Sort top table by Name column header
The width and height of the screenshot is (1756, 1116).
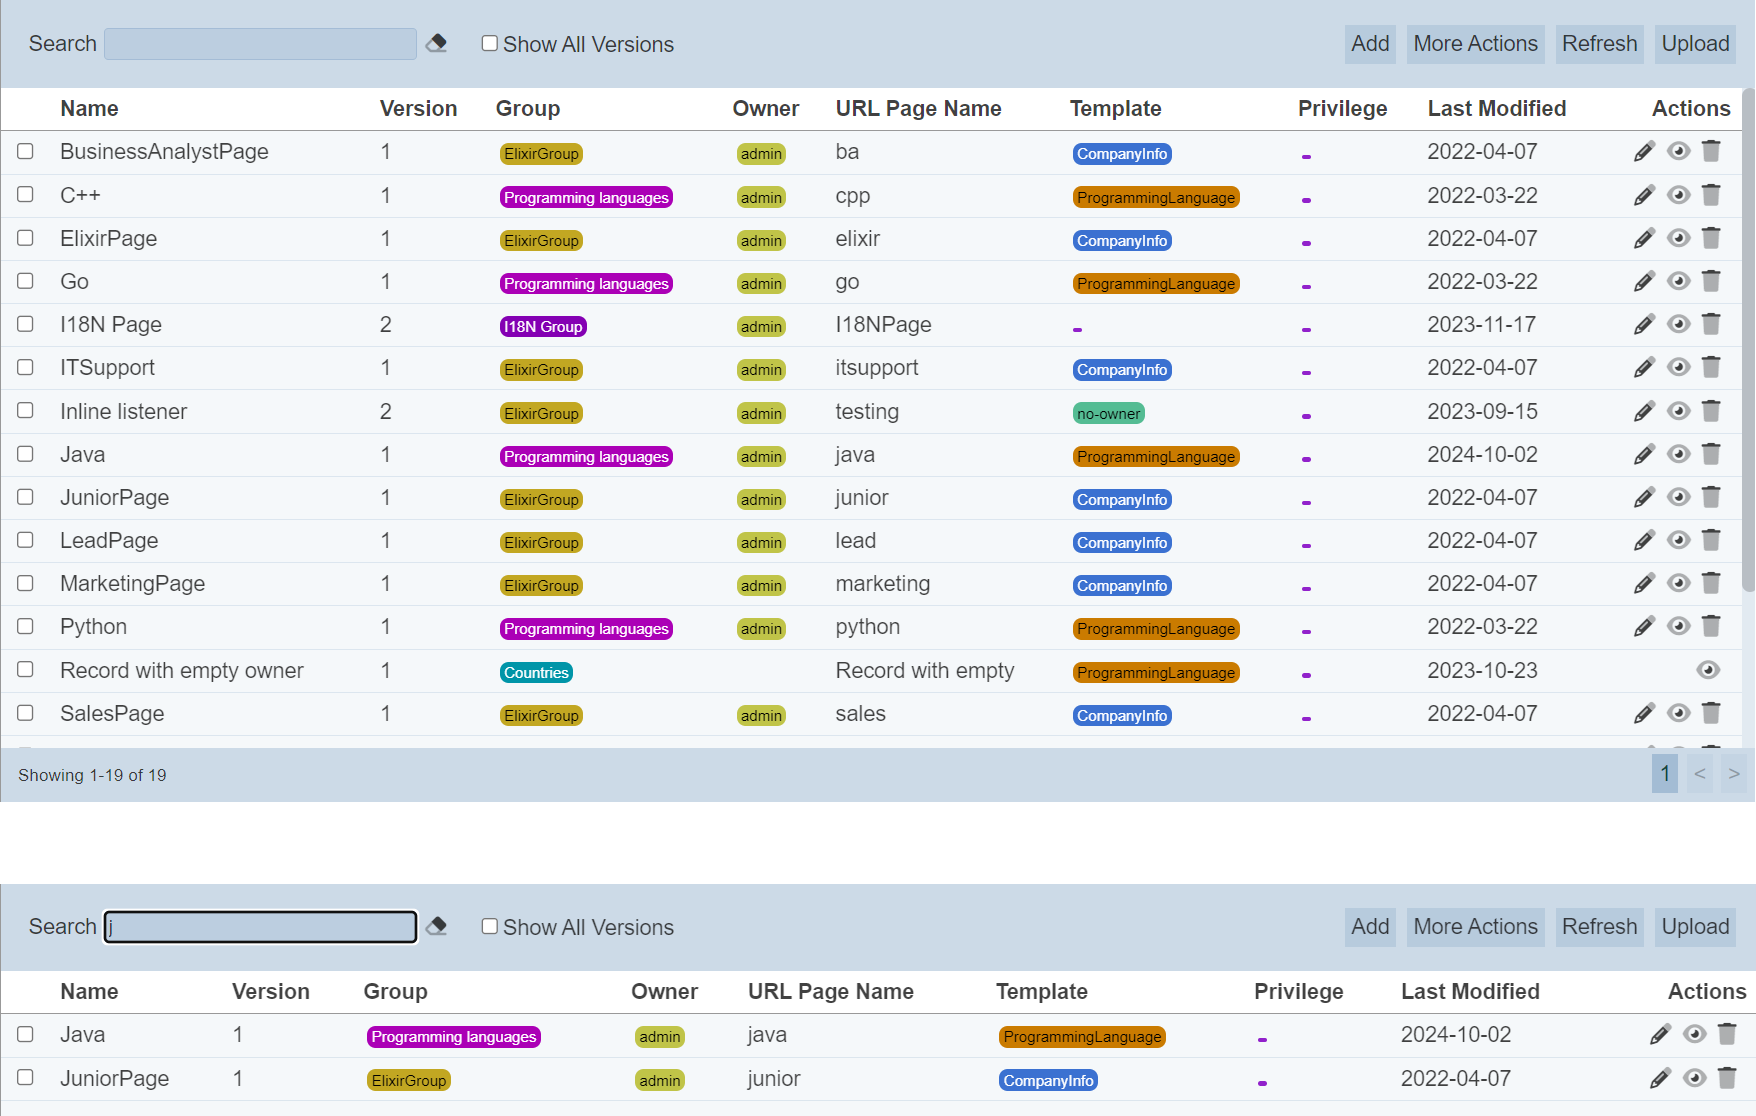(89, 109)
